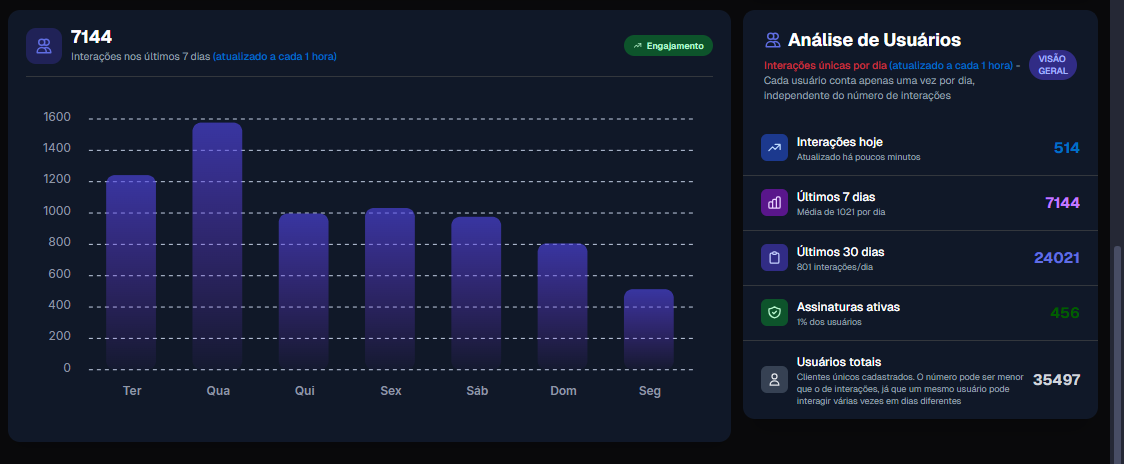
Task: Click the users icon beside 7144 header
Action: click(x=44, y=46)
